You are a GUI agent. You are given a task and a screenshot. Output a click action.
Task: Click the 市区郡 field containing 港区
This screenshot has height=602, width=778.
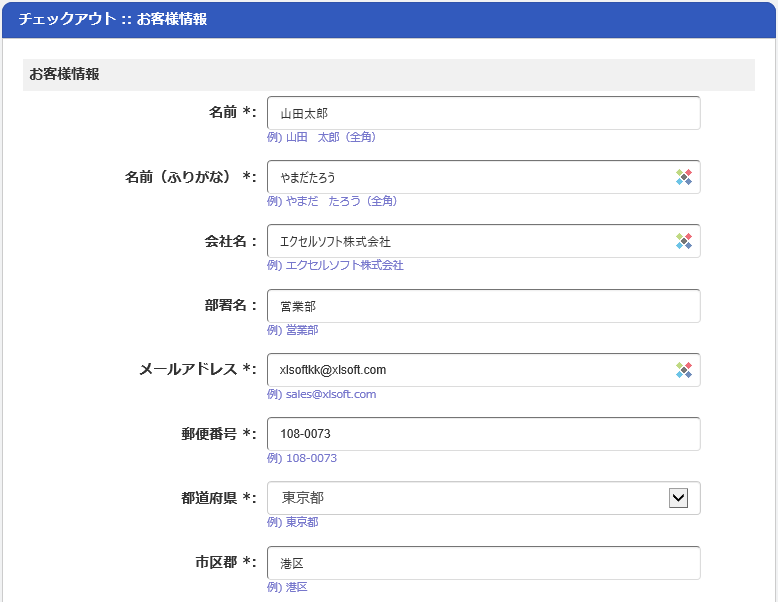484,563
